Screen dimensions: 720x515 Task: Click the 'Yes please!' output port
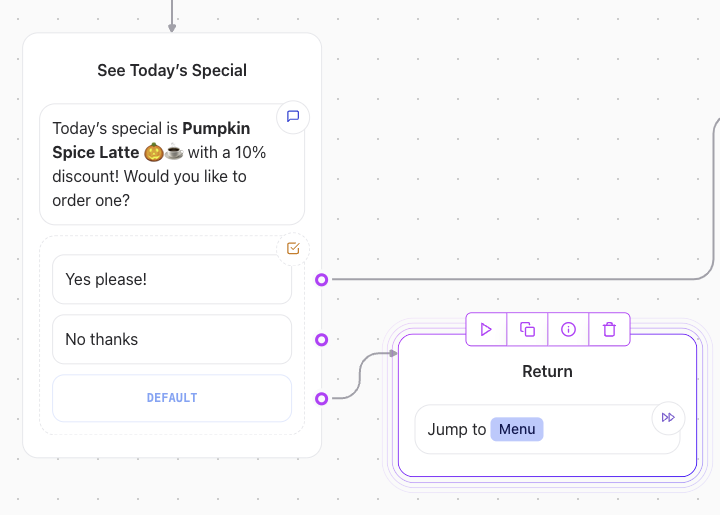click(321, 279)
